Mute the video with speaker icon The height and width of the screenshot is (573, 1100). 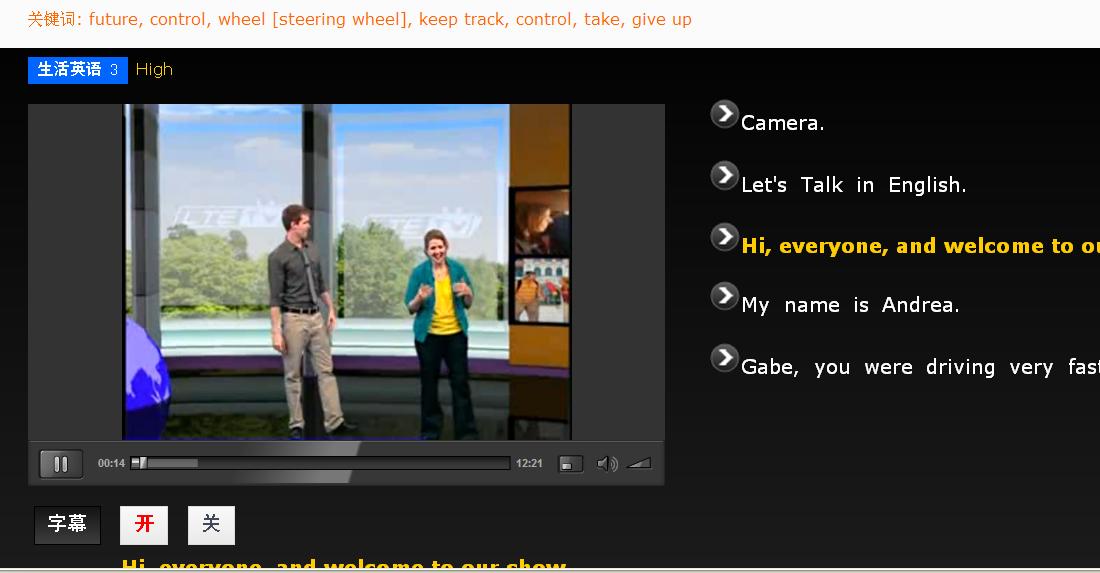pos(605,464)
